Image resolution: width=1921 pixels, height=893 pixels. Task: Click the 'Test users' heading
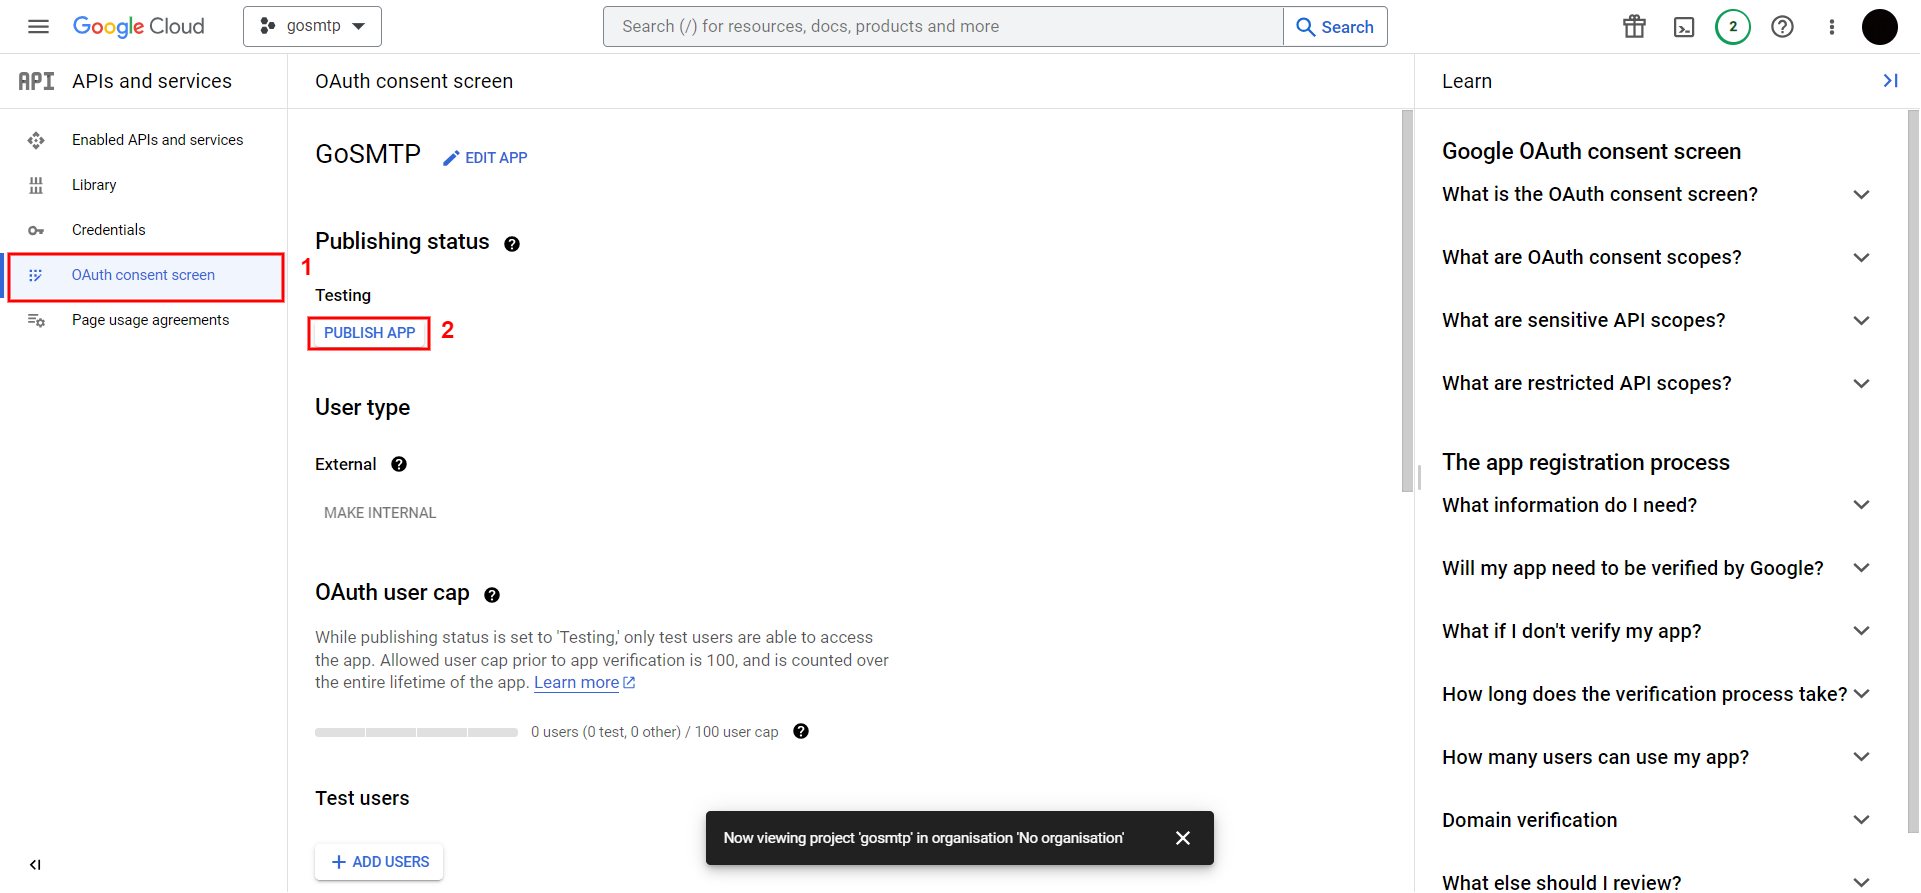click(362, 799)
